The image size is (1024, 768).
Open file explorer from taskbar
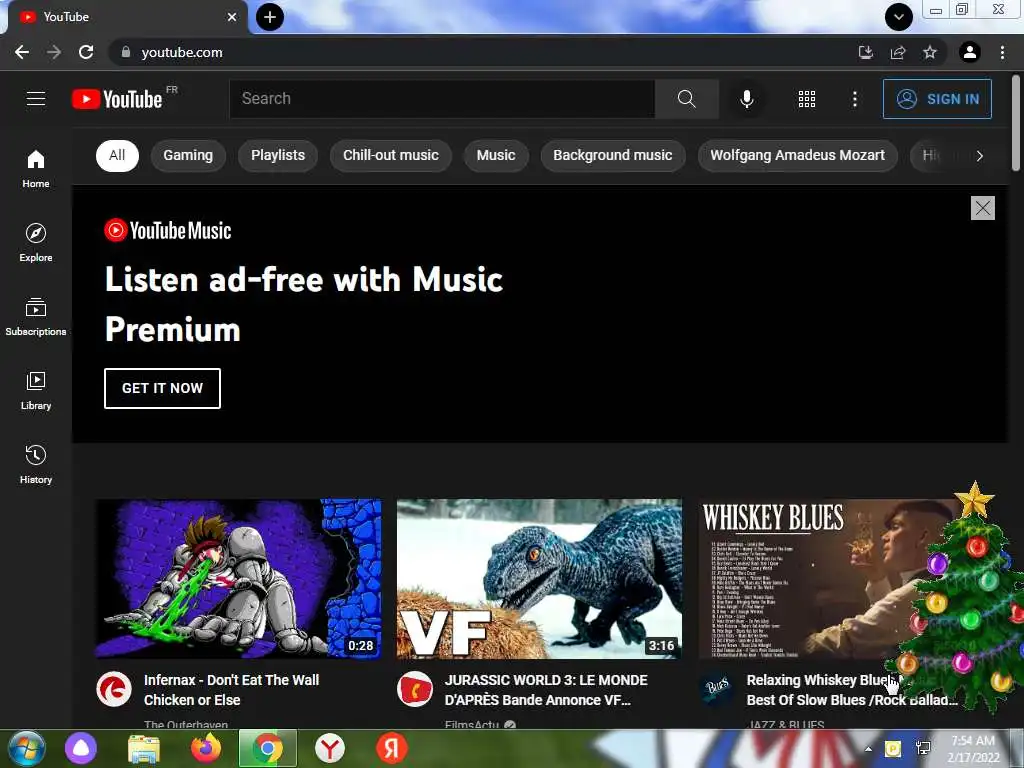pyautogui.click(x=144, y=748)
